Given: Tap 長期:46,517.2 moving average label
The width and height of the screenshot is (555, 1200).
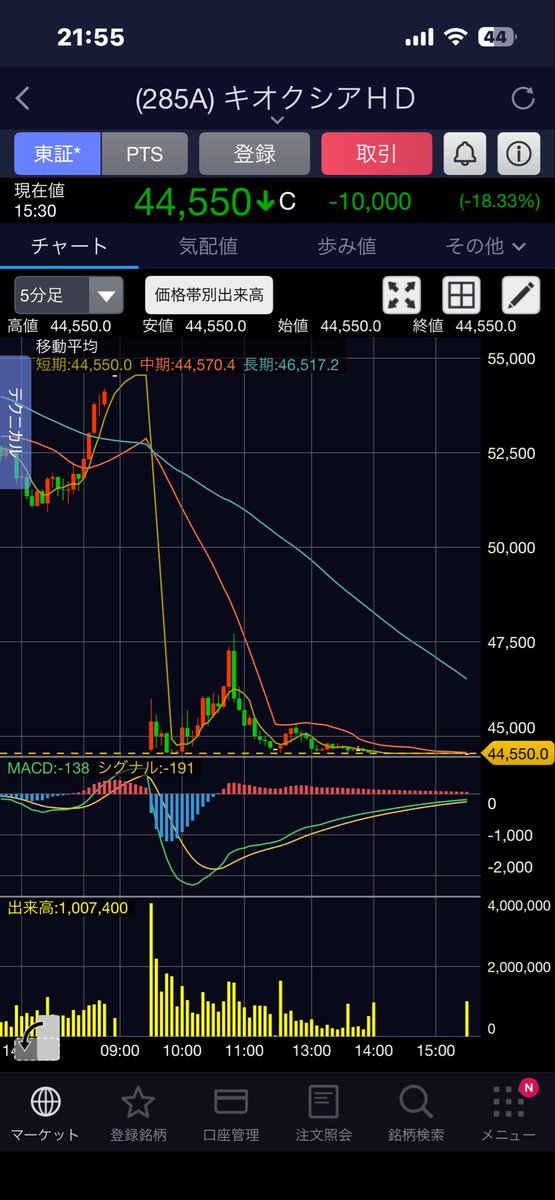Looking at the screenshot, I should (x=290, y=365).
